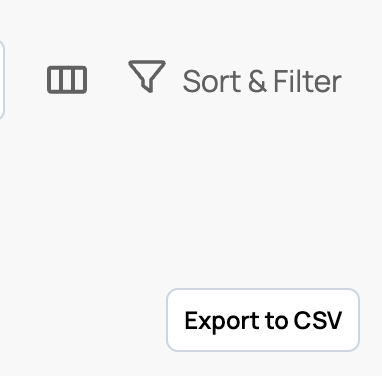Click the word Sort in the toolbar

click(x=212, y=81)
